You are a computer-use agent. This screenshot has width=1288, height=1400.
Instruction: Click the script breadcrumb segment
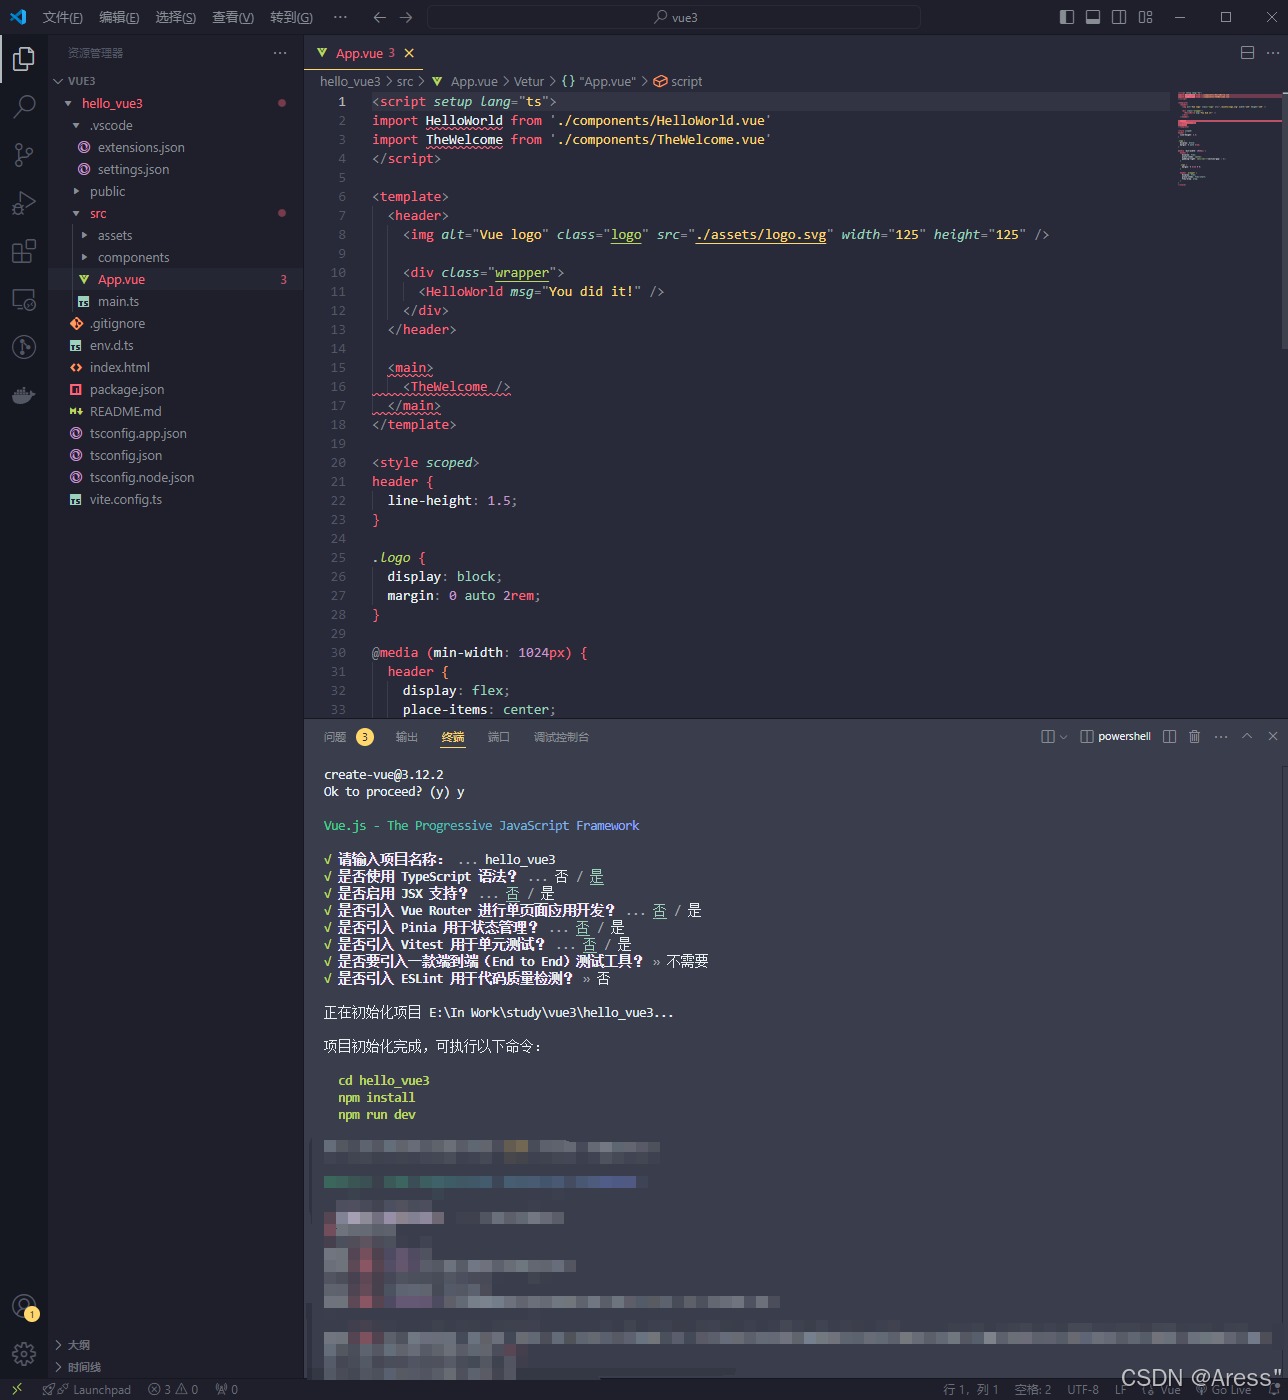click(x=678, y=81)
